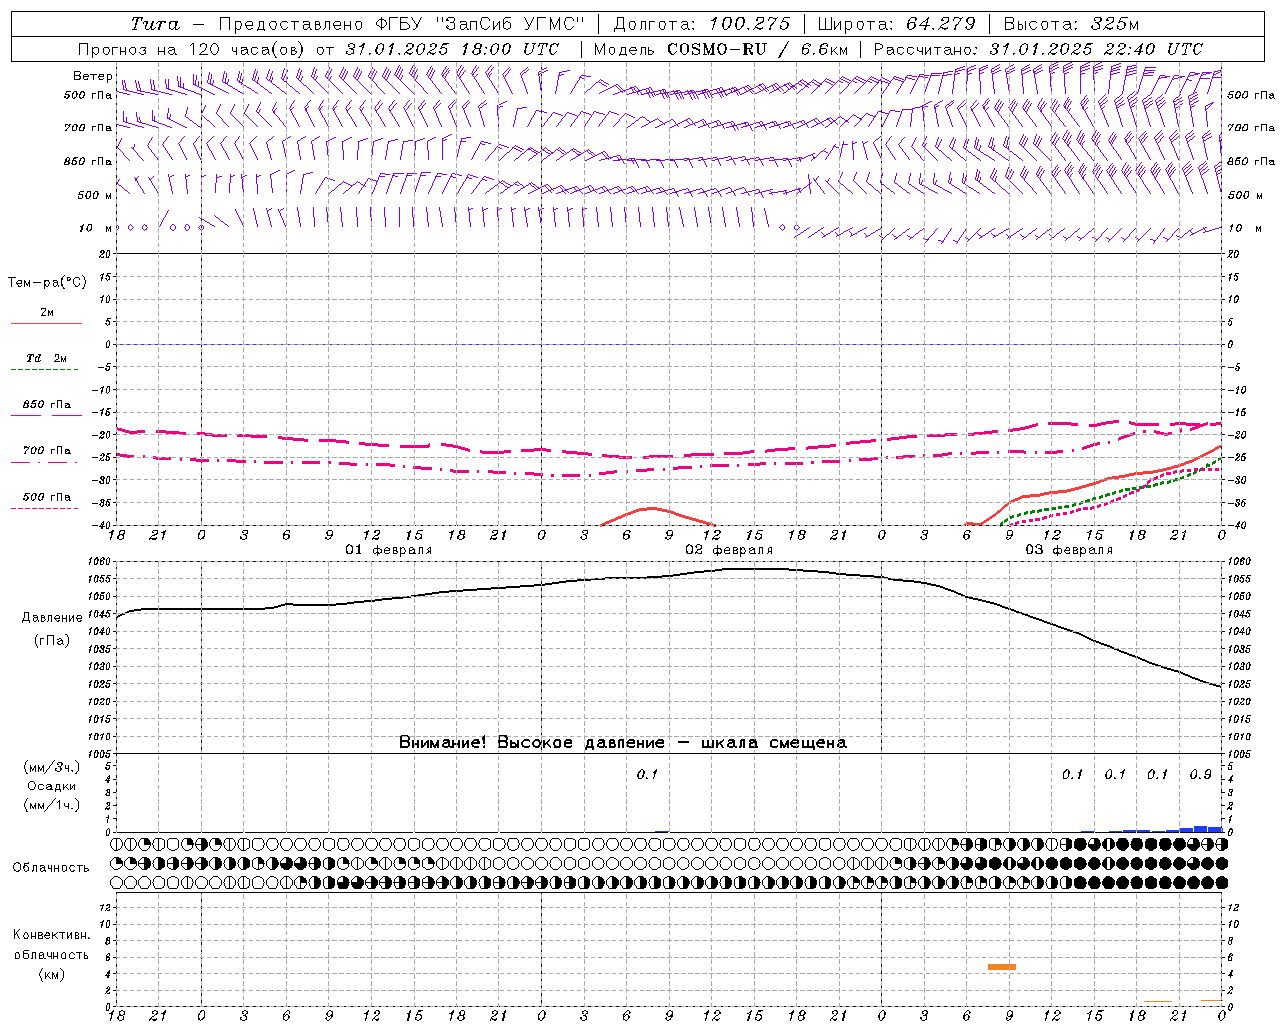Image resolution: width=1280 pixels, height=1024 pixels.
Task: Click the 'Осадки' precipitation label
Action: tap(52, 786)
